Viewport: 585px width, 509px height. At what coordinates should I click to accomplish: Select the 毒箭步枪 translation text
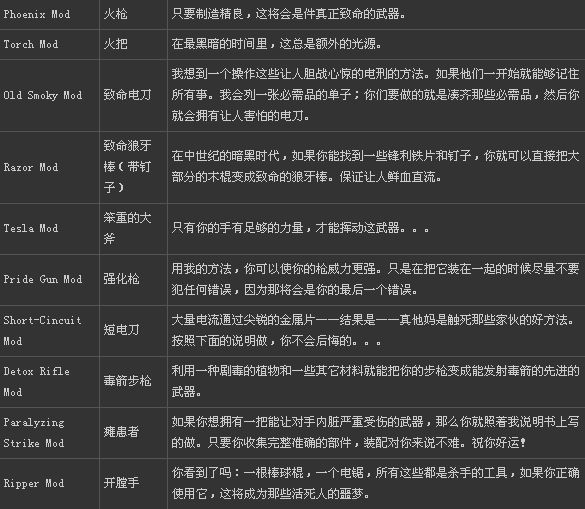[128, 381]
